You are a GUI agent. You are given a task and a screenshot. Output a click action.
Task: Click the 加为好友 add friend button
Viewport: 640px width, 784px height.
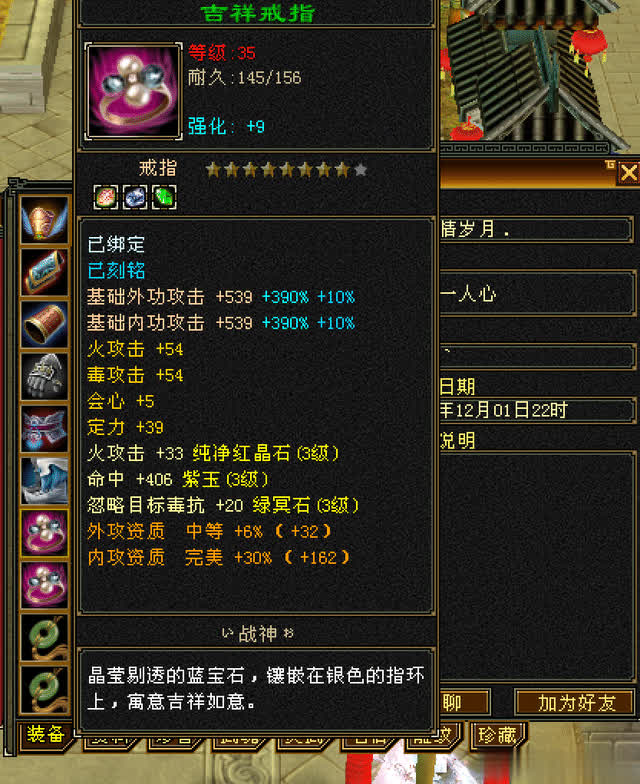(x=576, y=703)
